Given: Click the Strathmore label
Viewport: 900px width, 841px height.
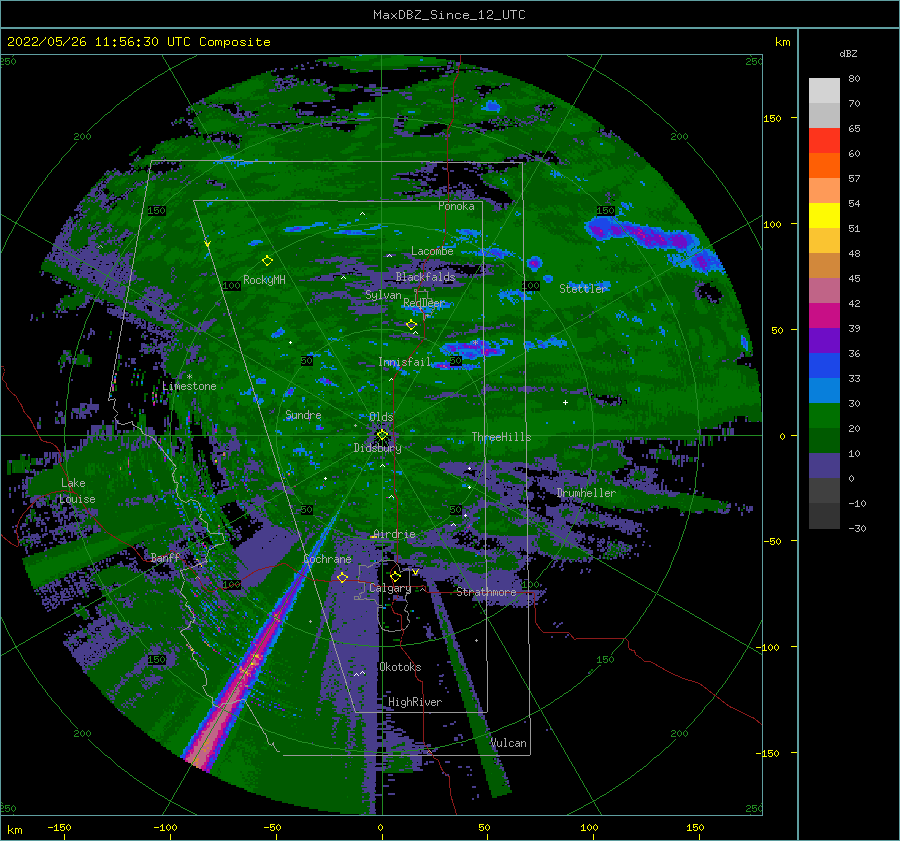Looking at the screenshot, I should click(x=486, y=592).
